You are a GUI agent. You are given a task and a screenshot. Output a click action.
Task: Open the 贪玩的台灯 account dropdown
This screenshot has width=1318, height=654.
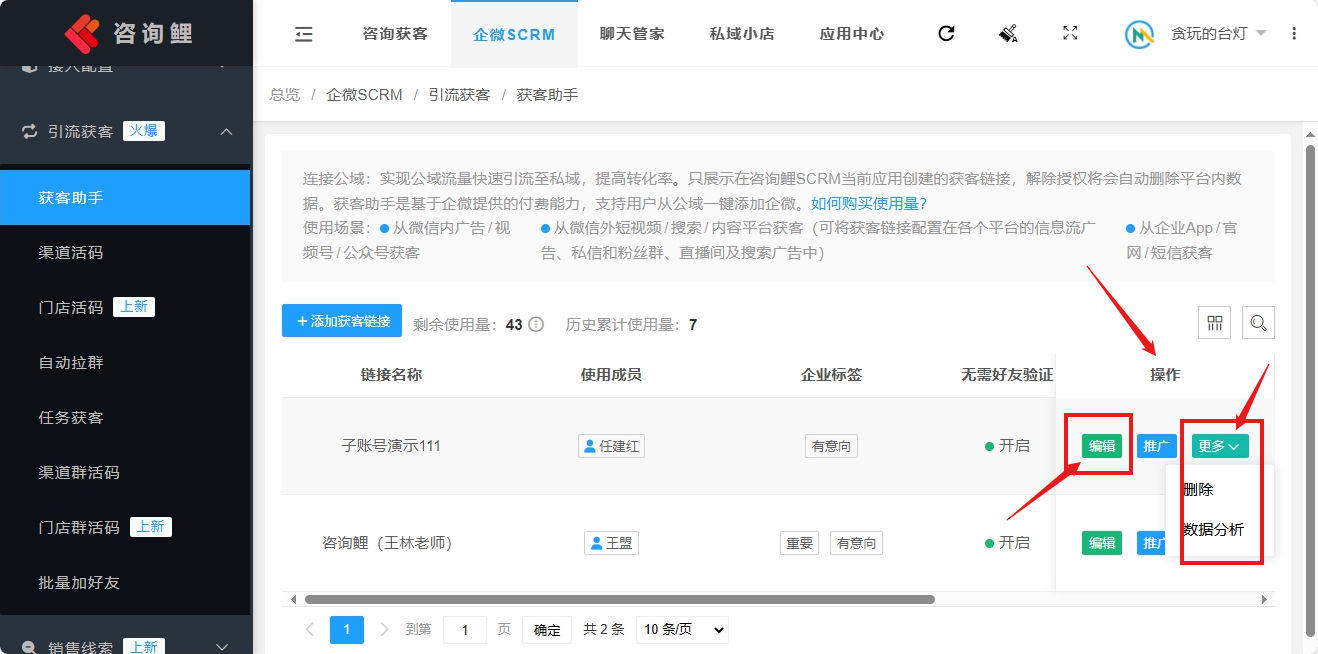point(1218,34)
